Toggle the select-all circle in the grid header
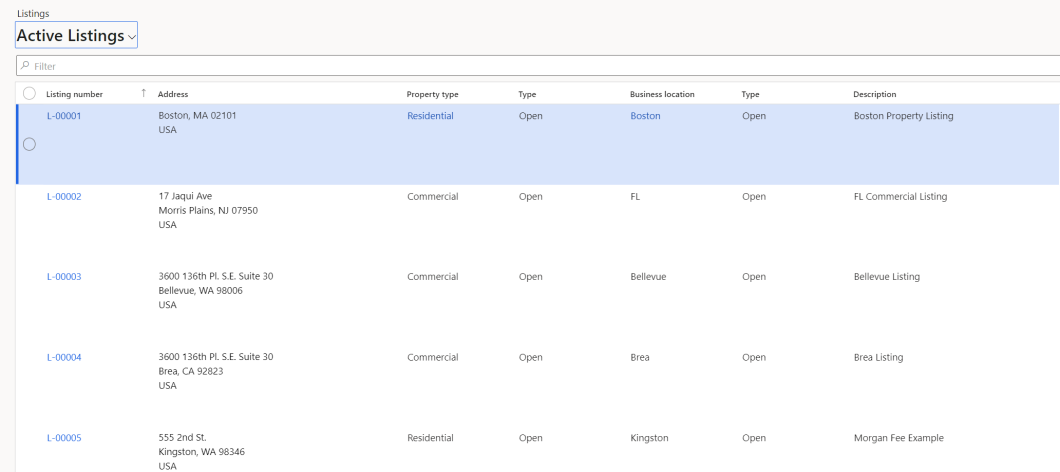The width and height of the screenshot is (1060, 472). coord(29,94)
